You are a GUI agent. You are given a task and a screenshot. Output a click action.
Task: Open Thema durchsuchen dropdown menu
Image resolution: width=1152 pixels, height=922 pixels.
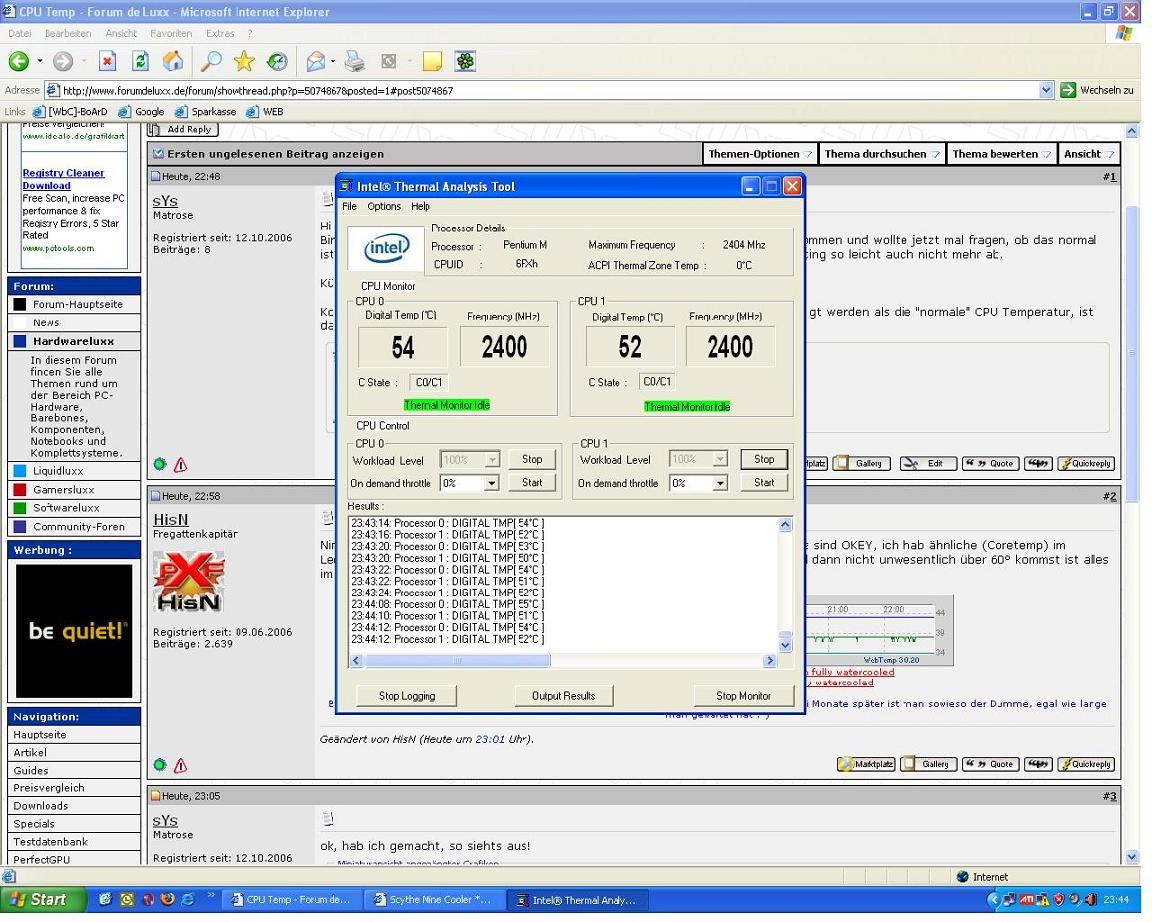click(882, 154)
